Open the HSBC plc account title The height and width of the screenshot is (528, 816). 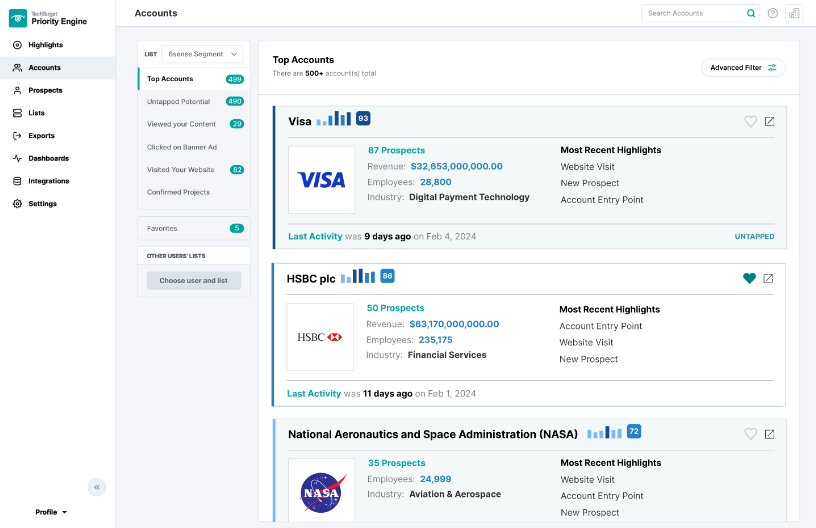[311, 279]
